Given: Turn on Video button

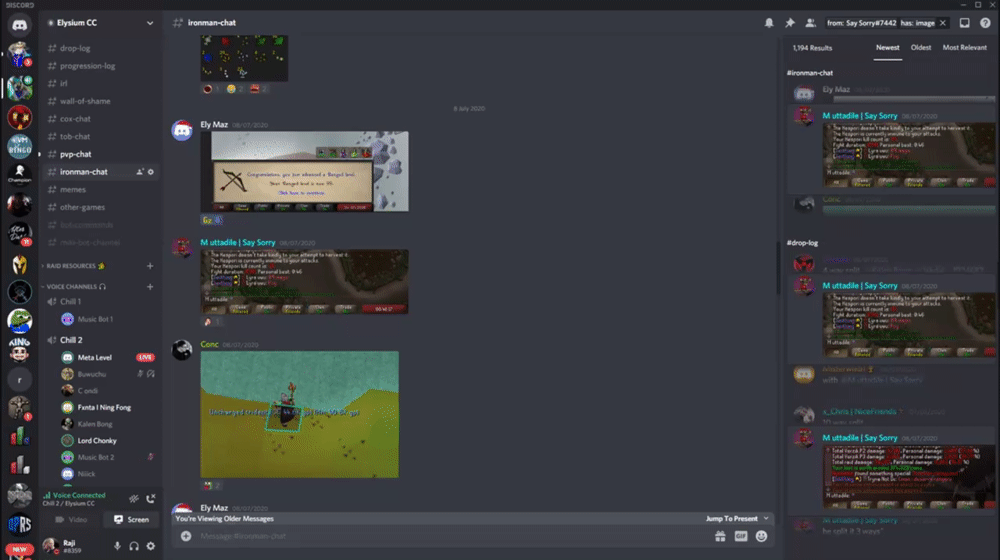Looking at the screenshot, I should pyautogui.click(x=71, y=520).
